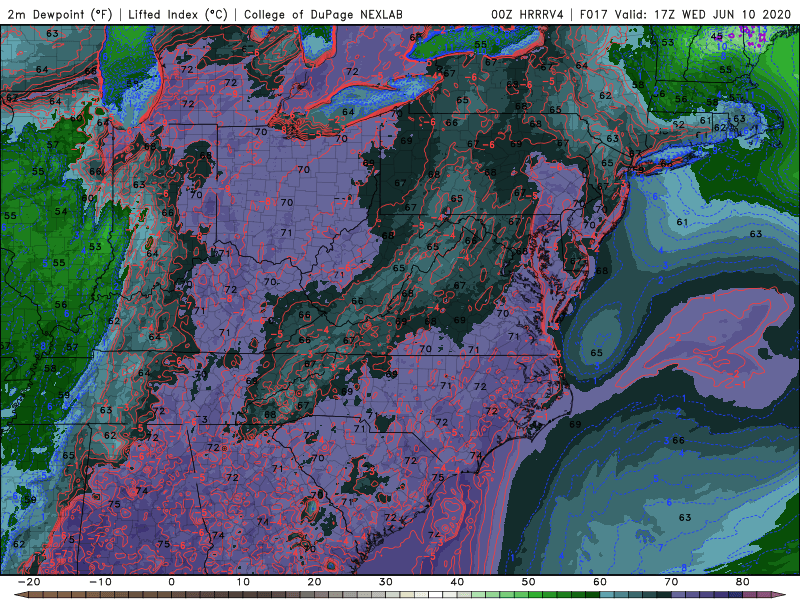
Task: Click the '2m Dewpoint (°F)' title text
Action: pyautogui.click(x=59, y=14)
